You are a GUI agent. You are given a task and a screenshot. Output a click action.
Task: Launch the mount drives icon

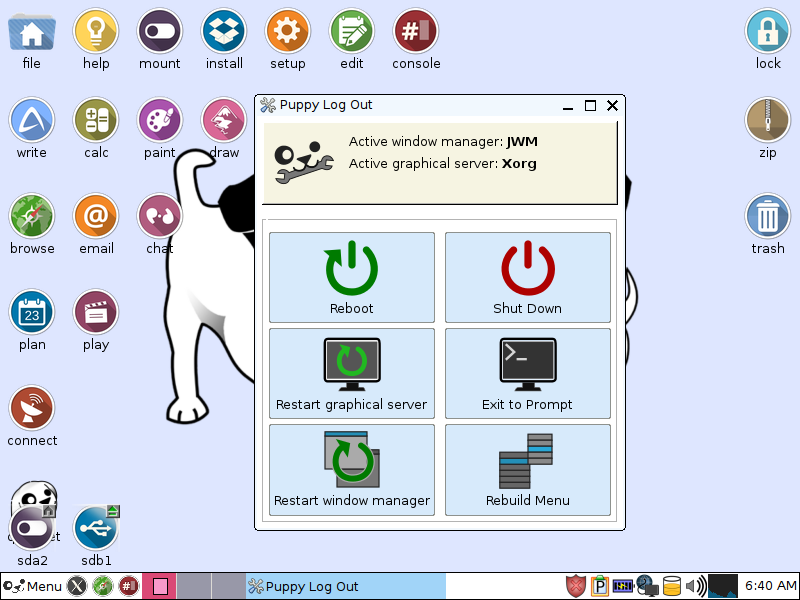160,31
